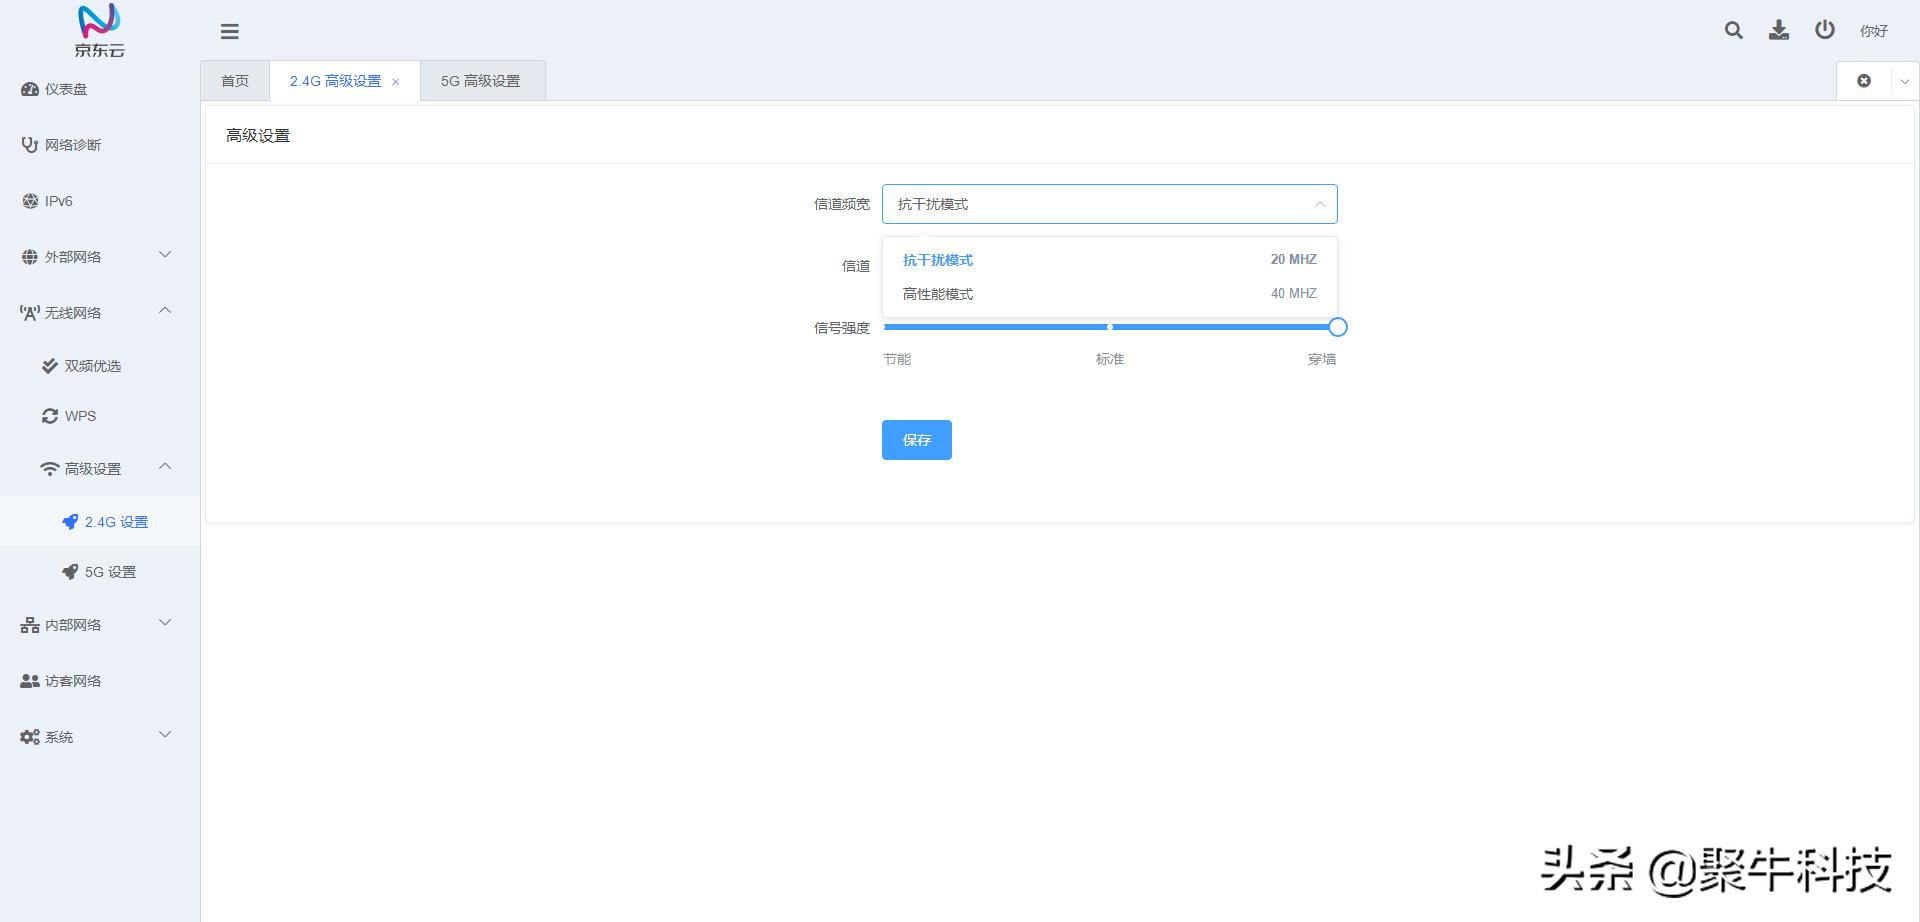Click the 信道 field label
The image size is (1920, 922).
pos(856,266)
